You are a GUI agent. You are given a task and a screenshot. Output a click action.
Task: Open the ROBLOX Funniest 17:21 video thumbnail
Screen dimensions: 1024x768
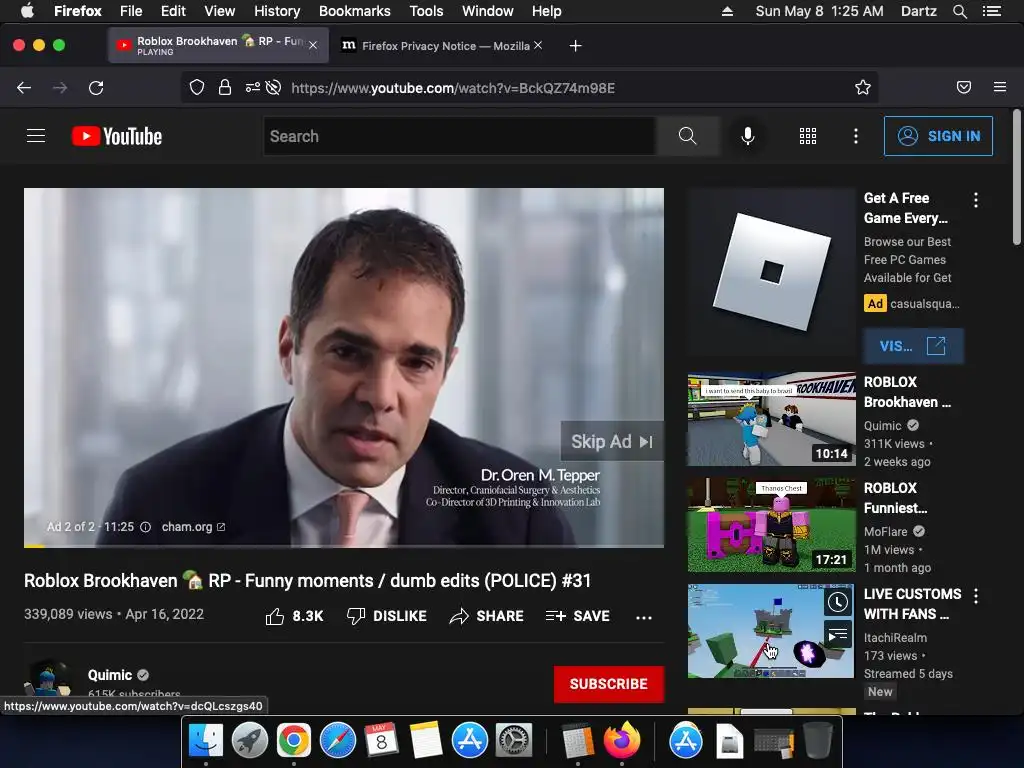[x=771, y=525]
